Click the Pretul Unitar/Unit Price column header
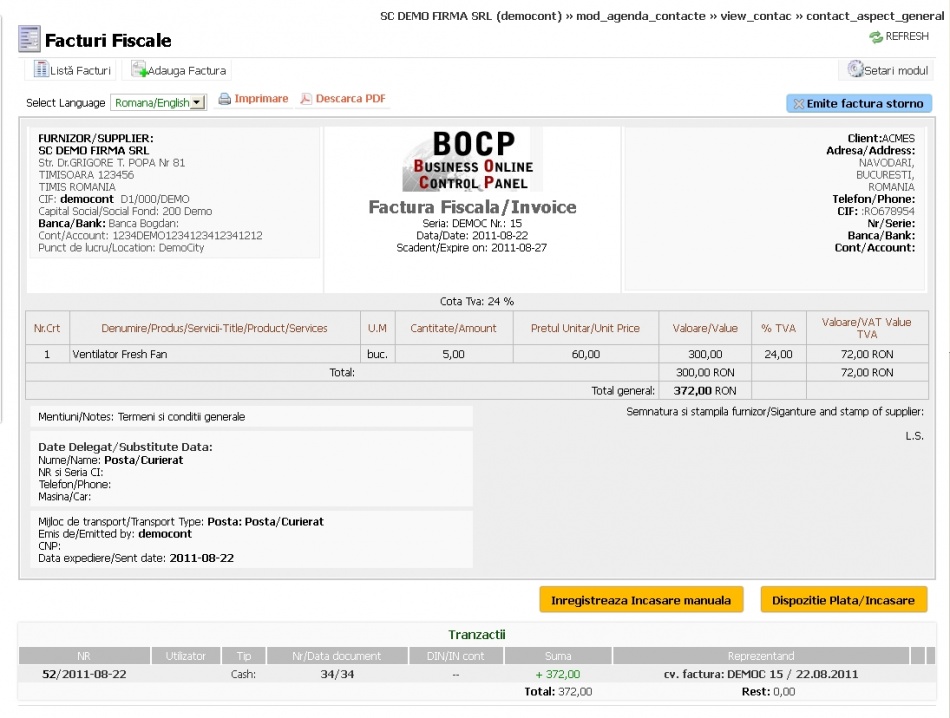Image resolution: width=950 pixels, height=718 pixels. coord(585,328)
